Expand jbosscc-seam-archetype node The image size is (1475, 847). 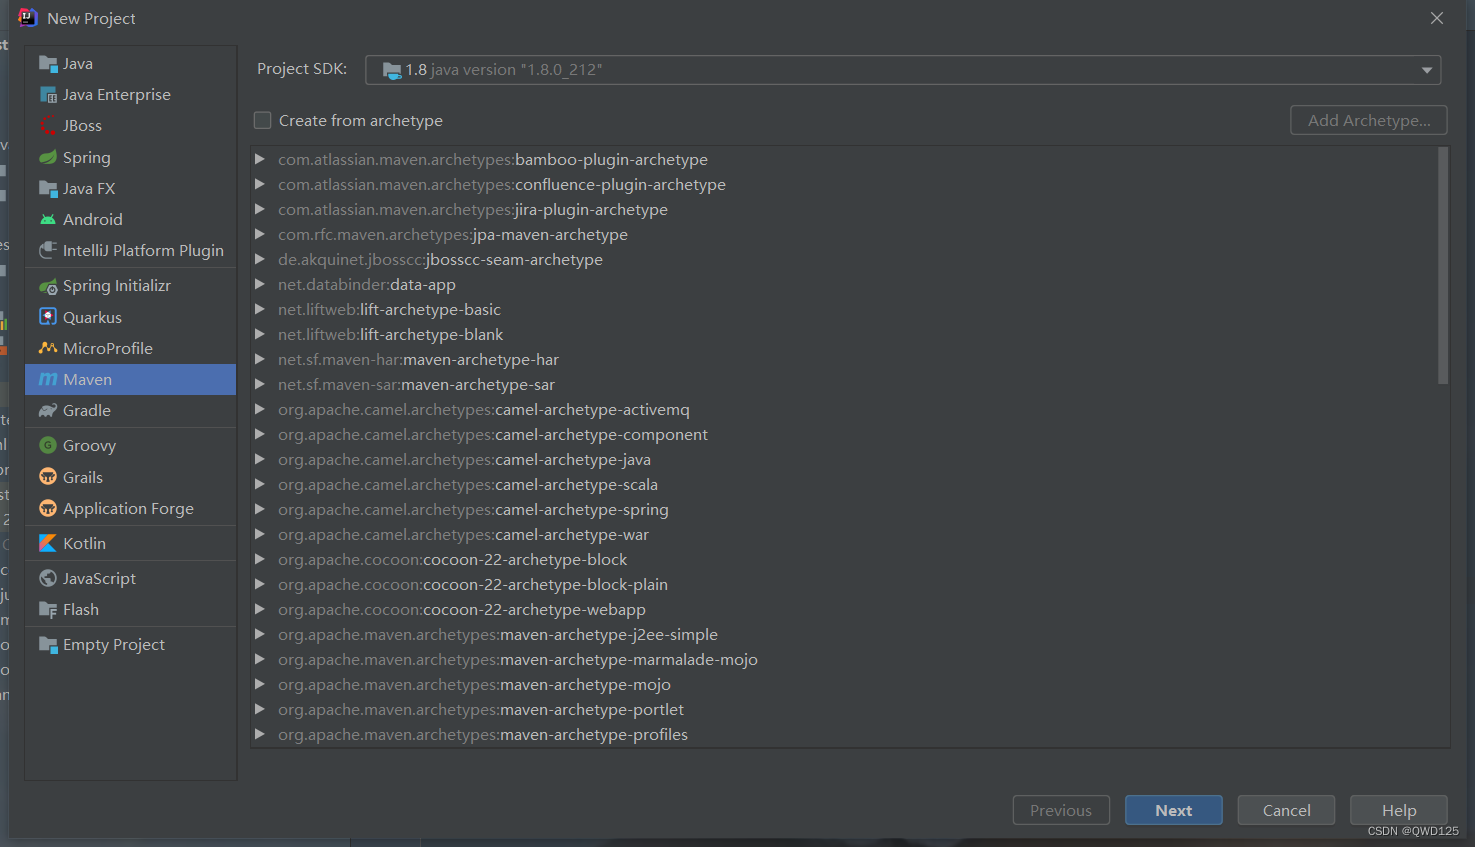coord(260,259)
